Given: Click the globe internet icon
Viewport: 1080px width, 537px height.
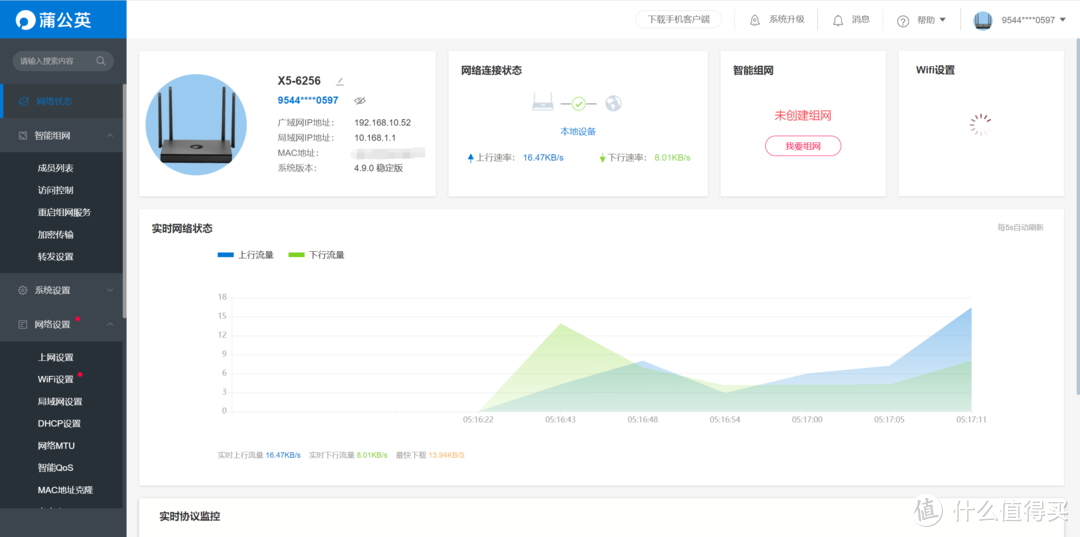Looking at the screenshot, I should click(x=613, y=103).
